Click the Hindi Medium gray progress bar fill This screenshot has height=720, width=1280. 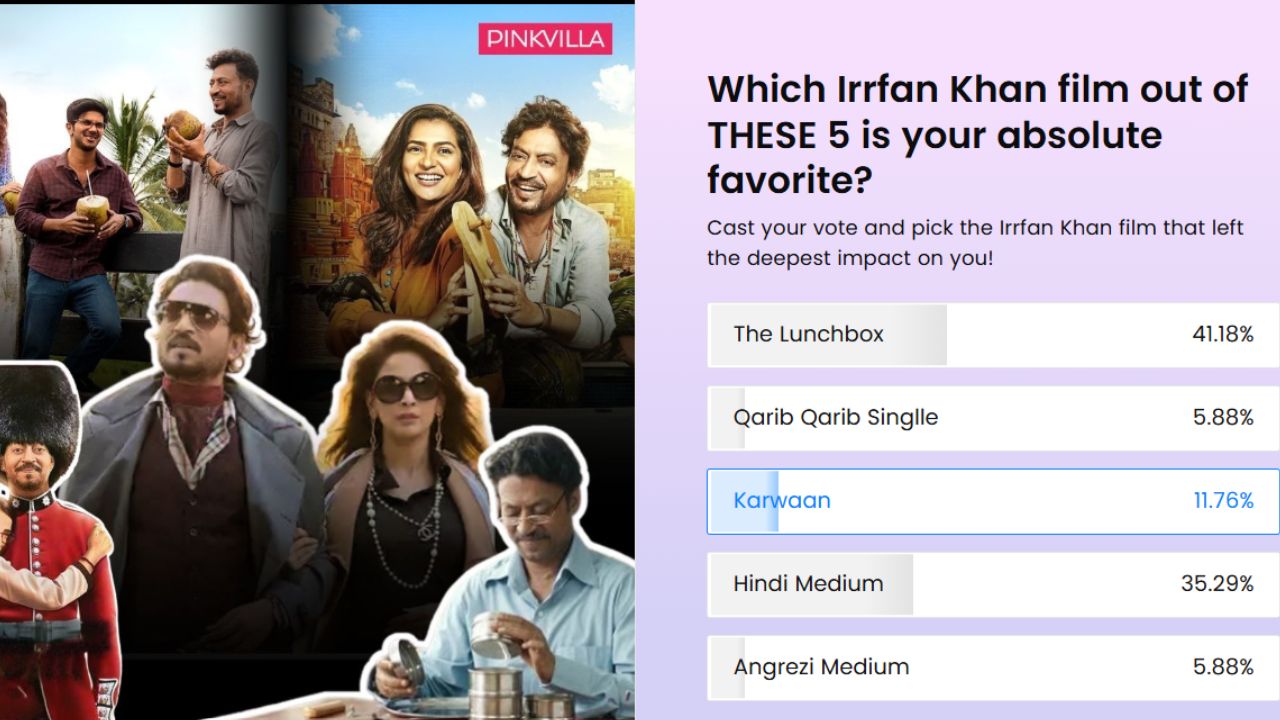click(x=810, y=584)
